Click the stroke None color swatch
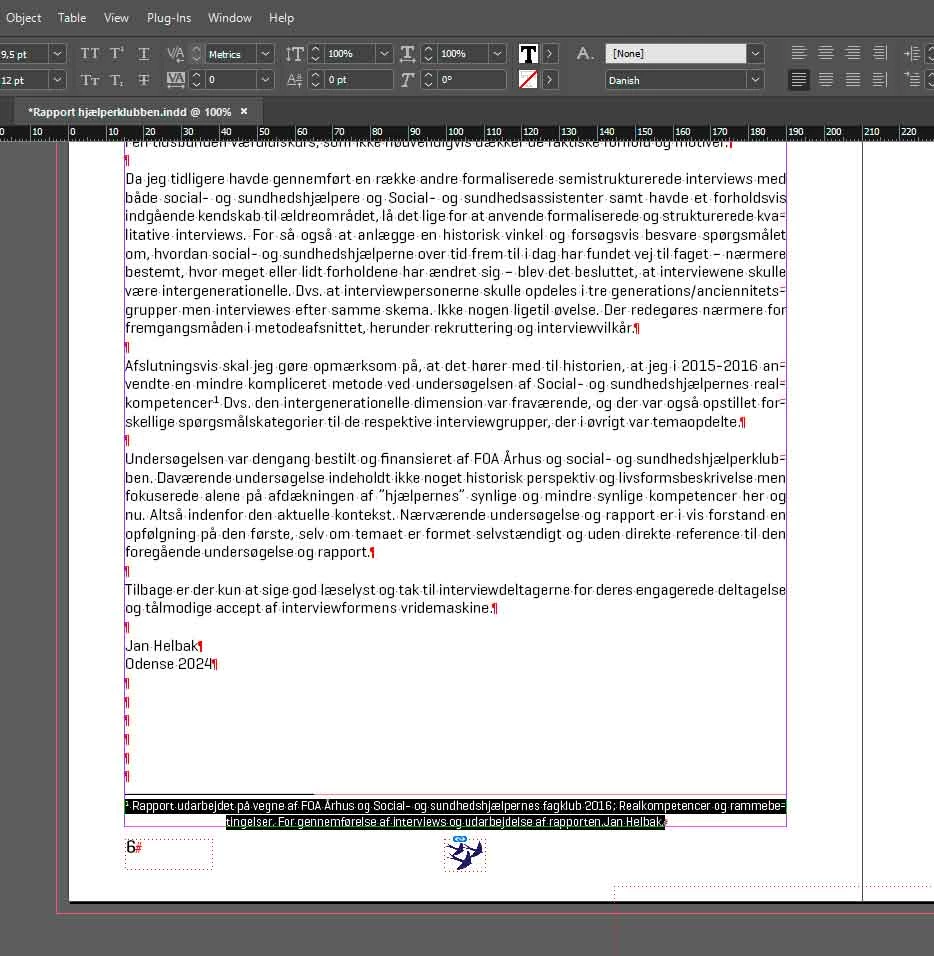 [x=528, y=80]
